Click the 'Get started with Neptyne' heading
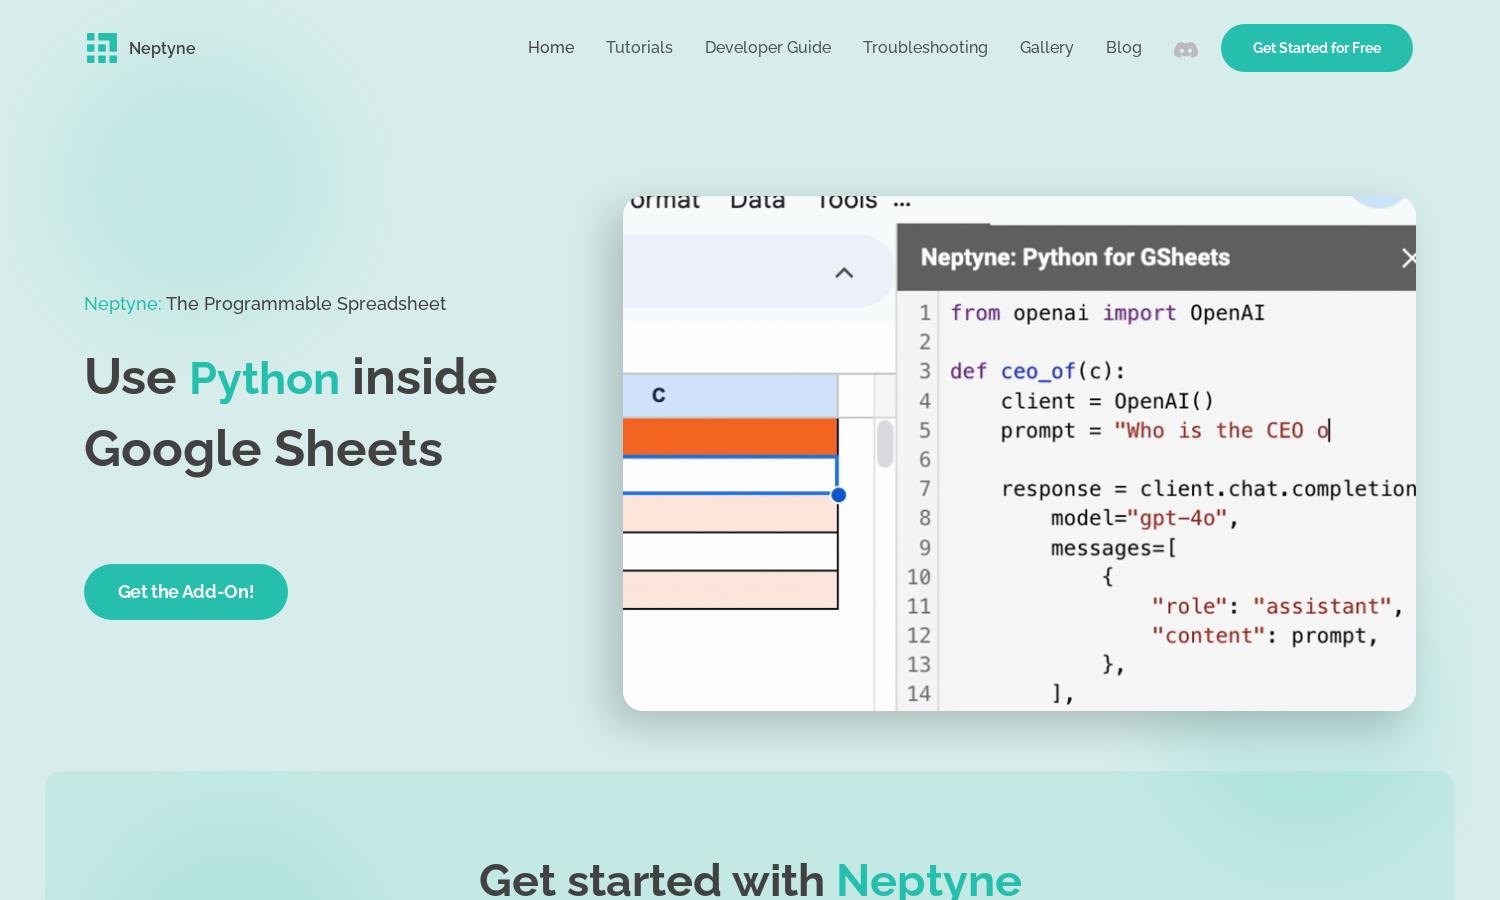The image size is (1500, 900). [750, 880]
